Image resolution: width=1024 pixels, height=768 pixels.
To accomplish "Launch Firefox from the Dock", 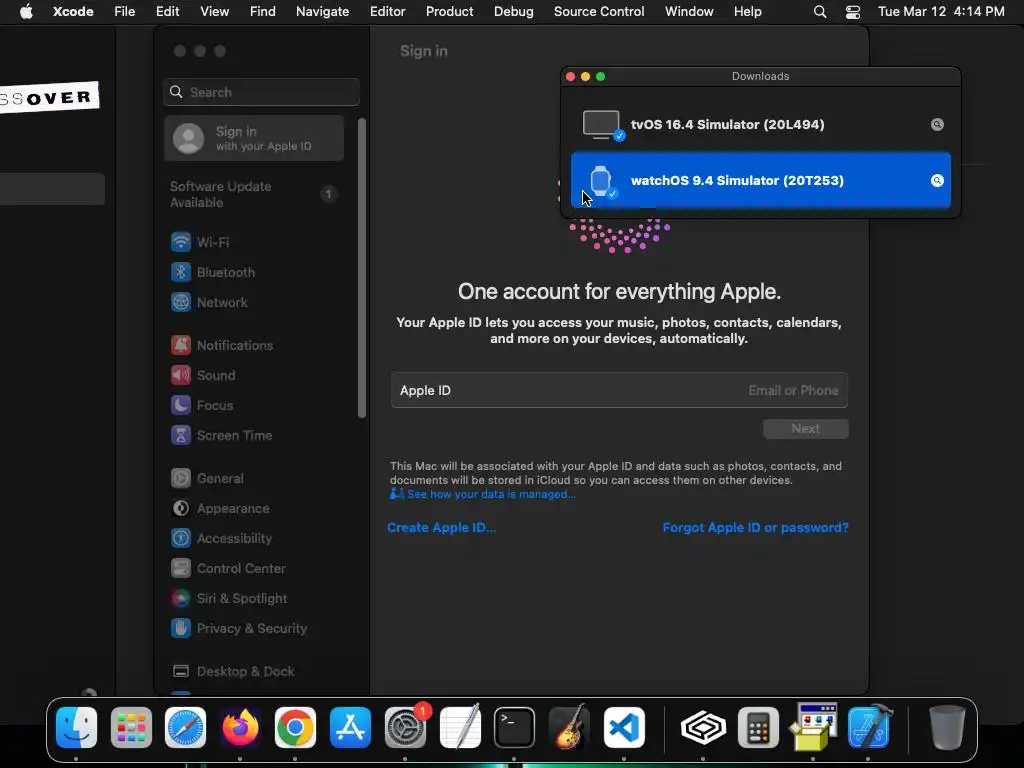I will [x=240, y=728].
